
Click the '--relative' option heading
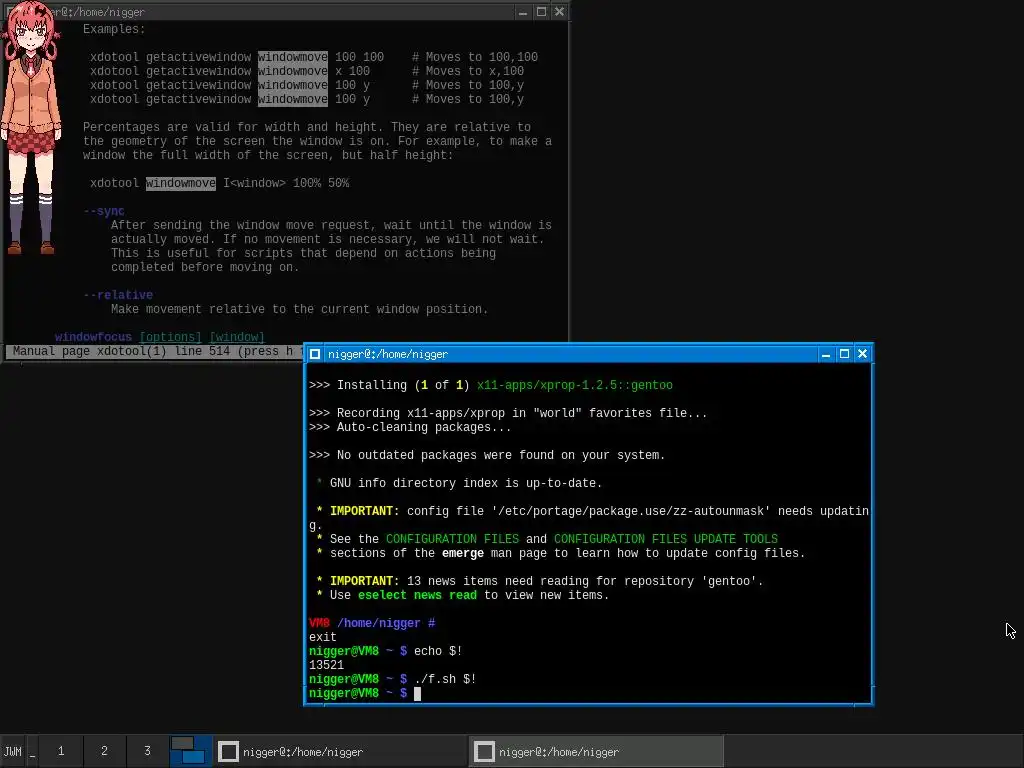pyautogui.click(x=118, y=295)
